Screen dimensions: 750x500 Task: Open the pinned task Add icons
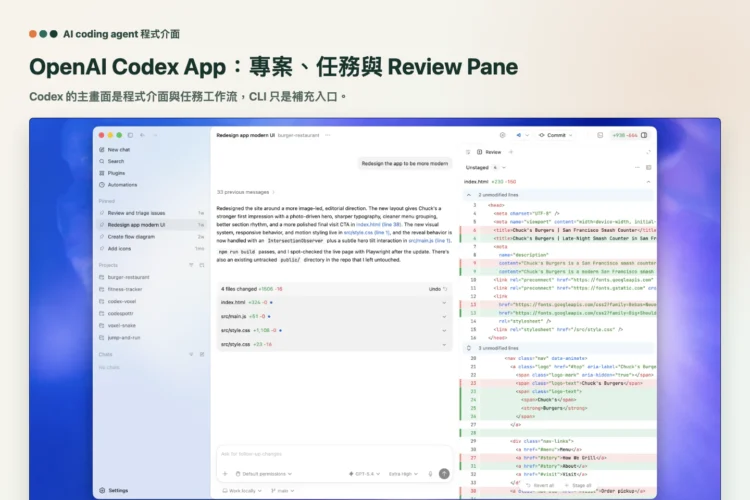(152, 249)
